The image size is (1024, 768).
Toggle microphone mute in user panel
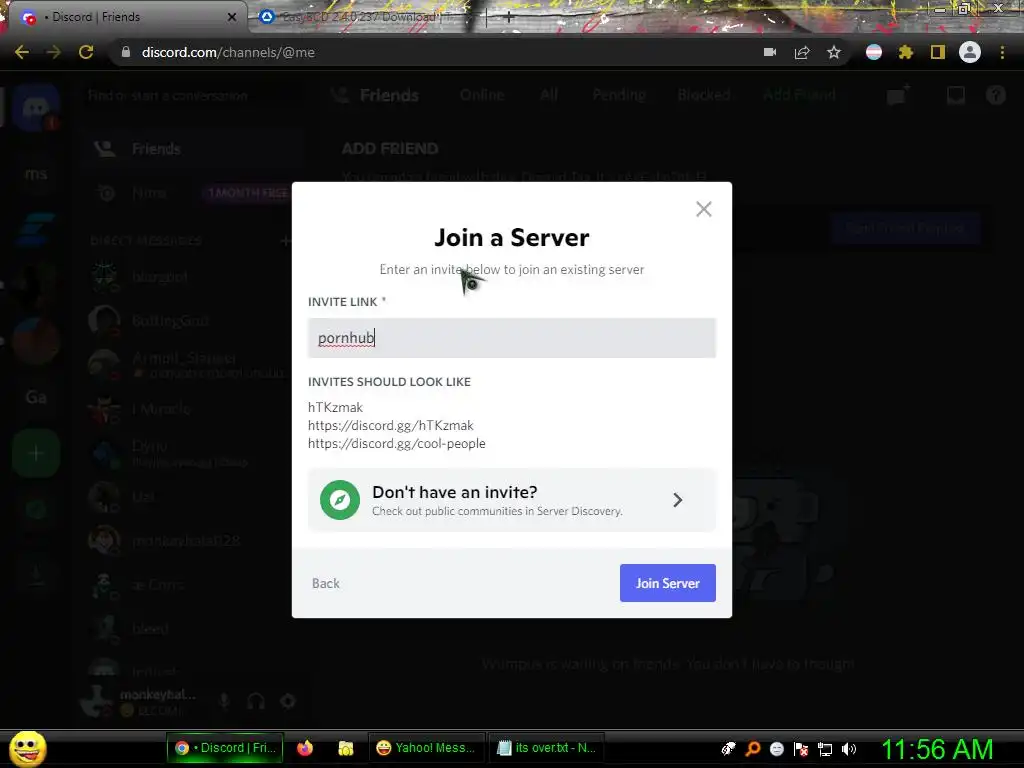(x=224, y=701)
